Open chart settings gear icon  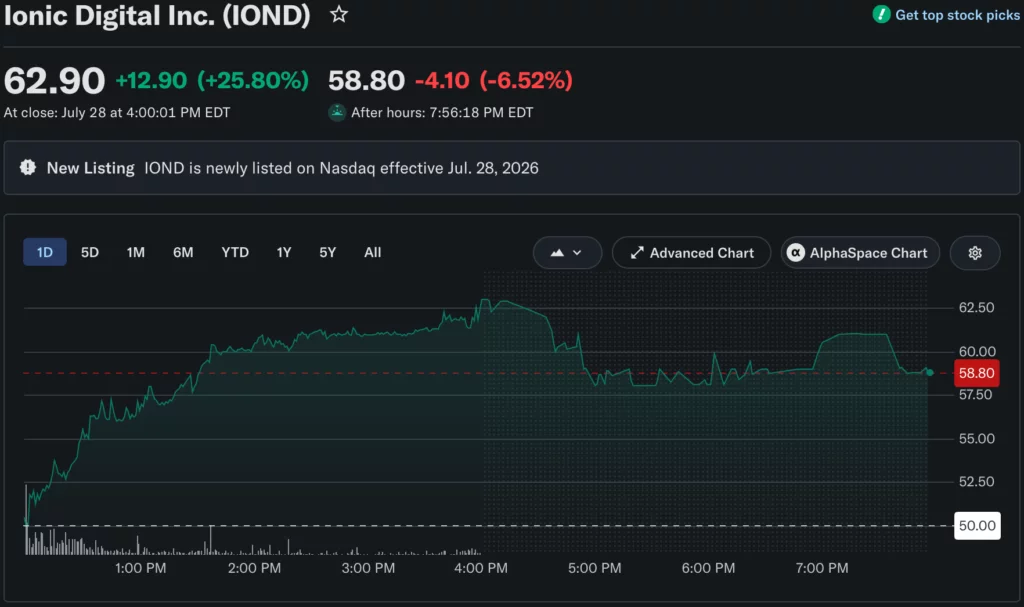click(x=974, y=253)
